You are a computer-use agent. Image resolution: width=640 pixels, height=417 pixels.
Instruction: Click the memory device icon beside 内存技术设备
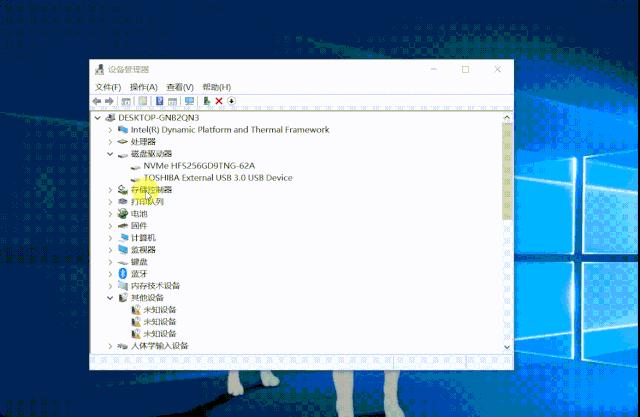122,285
